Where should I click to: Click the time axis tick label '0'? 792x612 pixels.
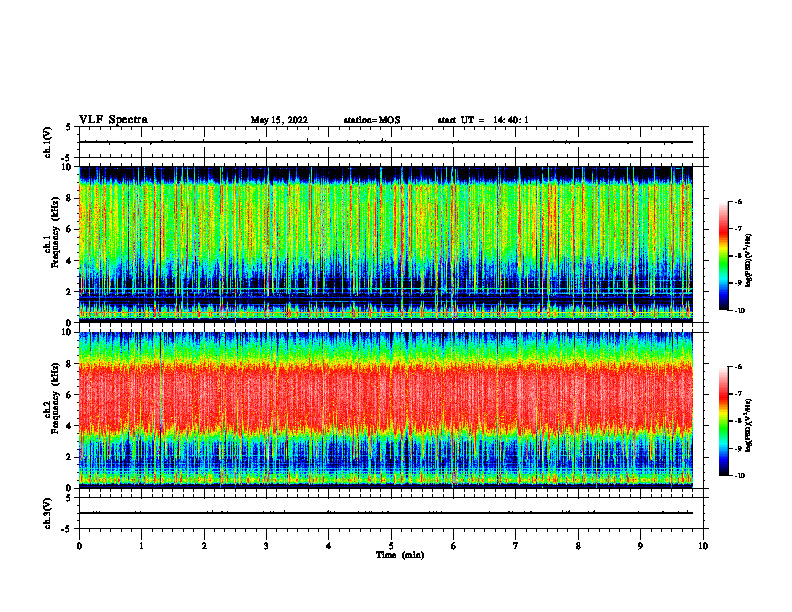pyautogui.click(x=79, y=546)
